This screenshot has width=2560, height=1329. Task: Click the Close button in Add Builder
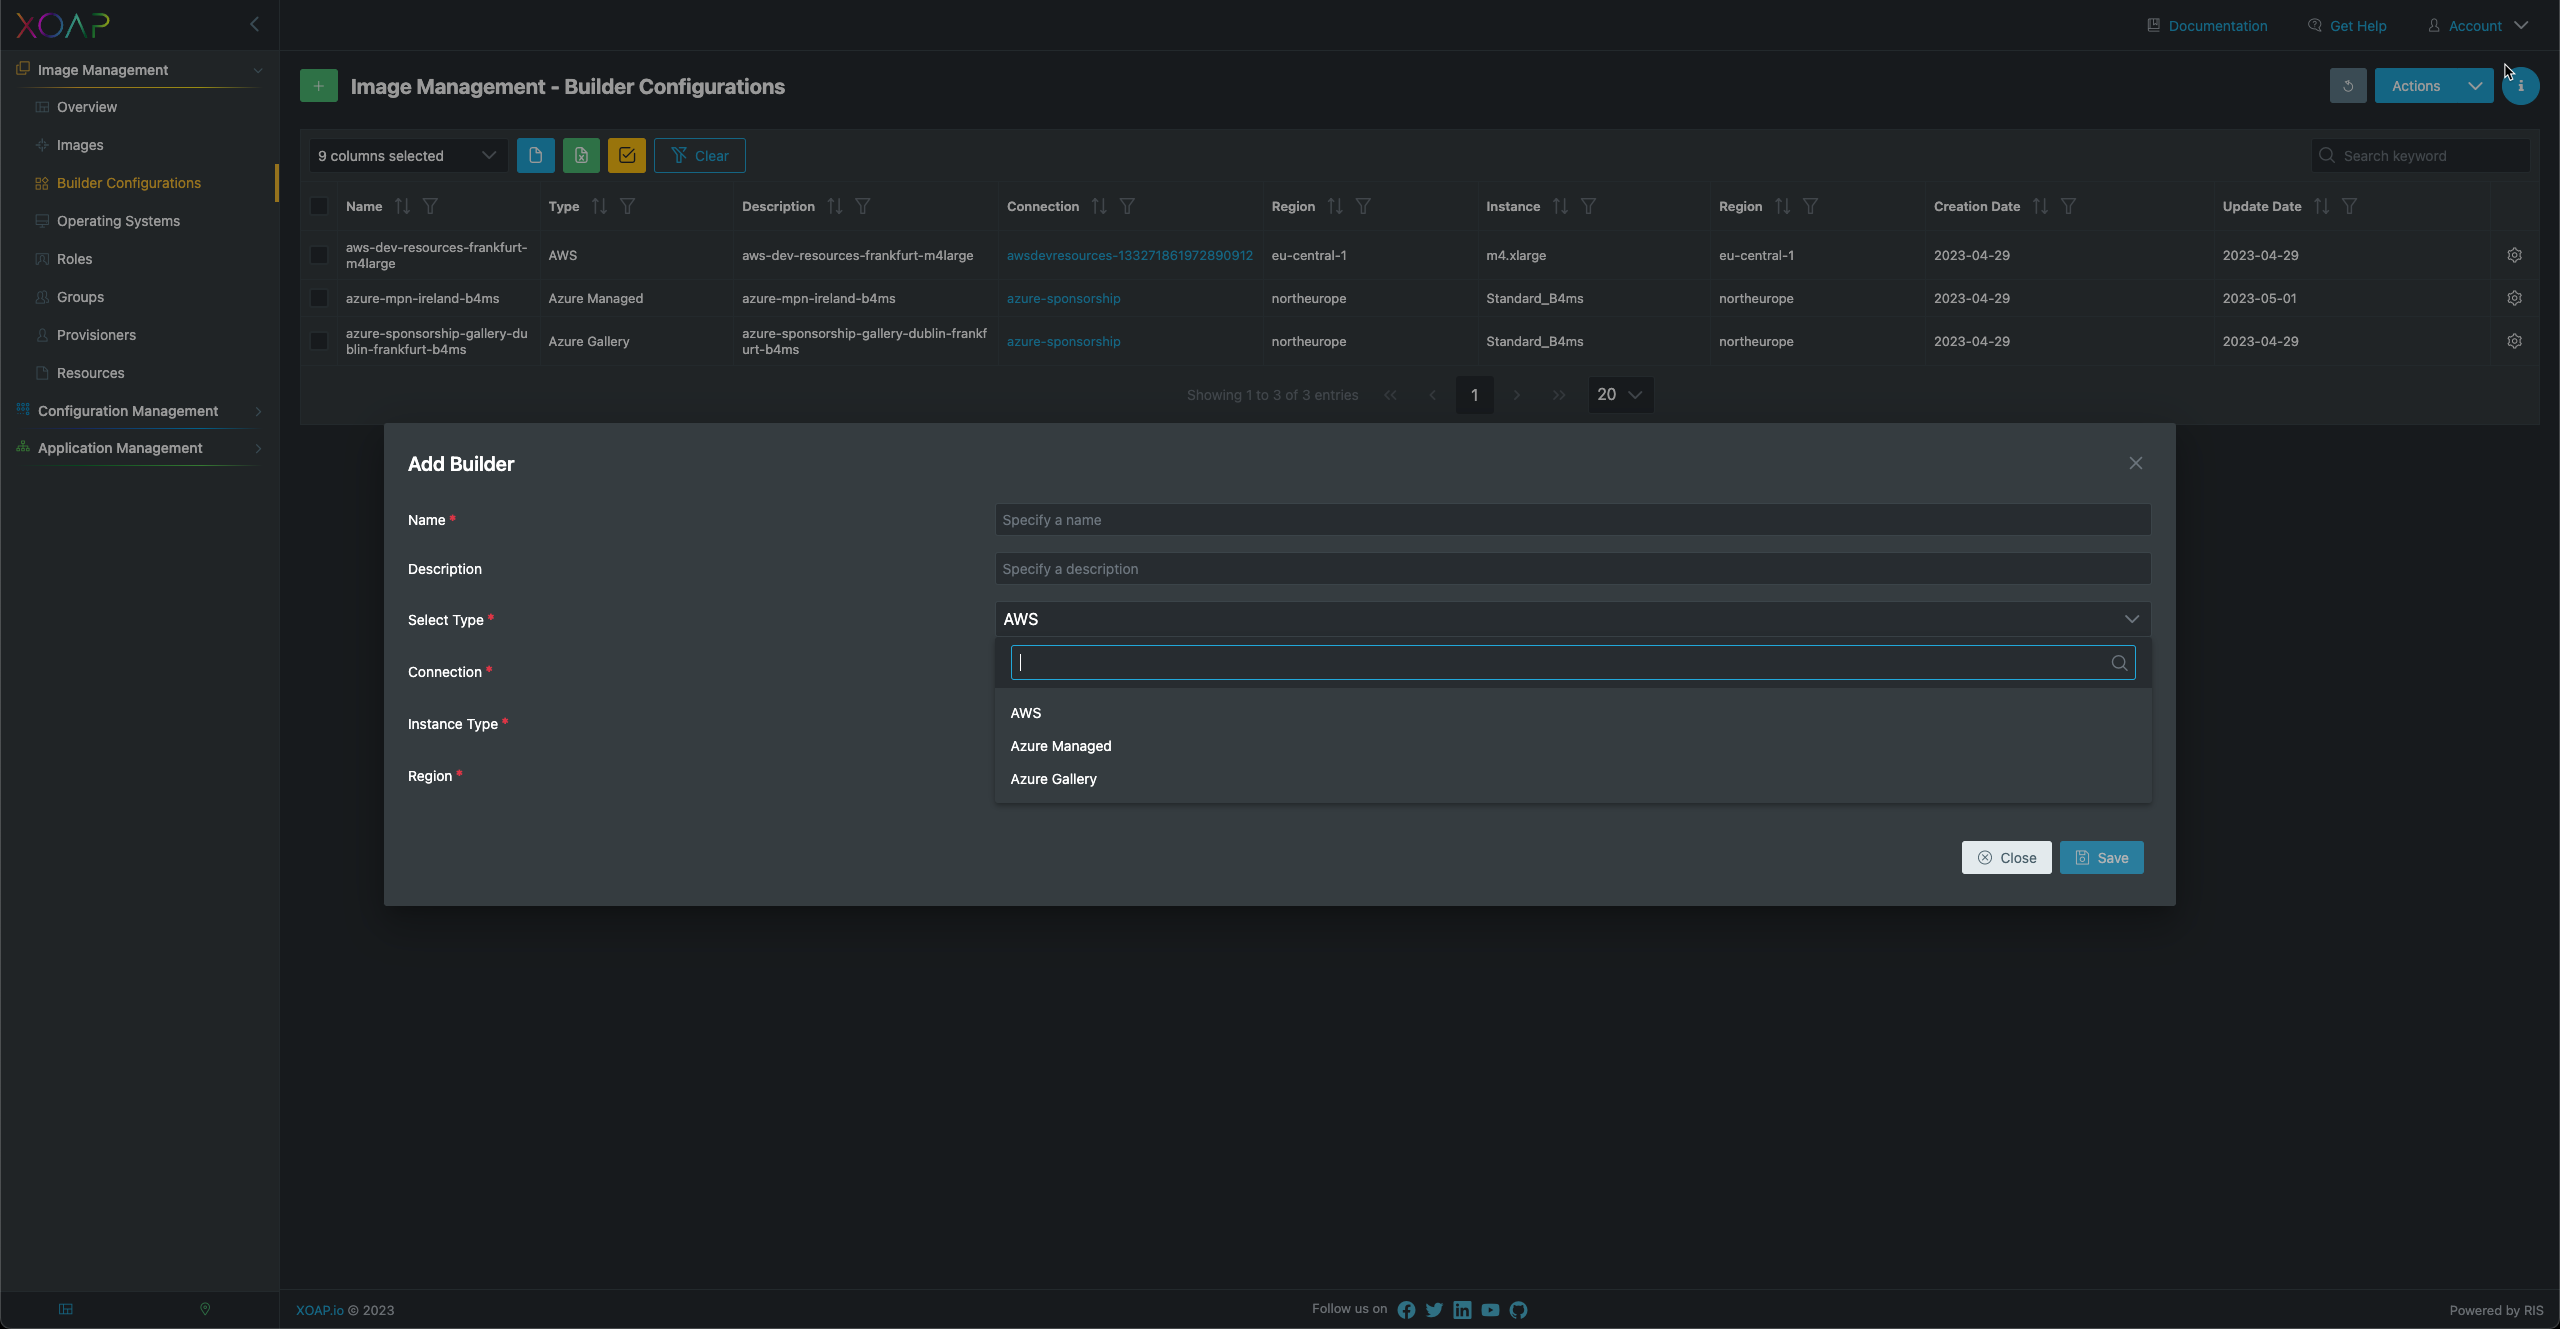tap(2006, 858)
